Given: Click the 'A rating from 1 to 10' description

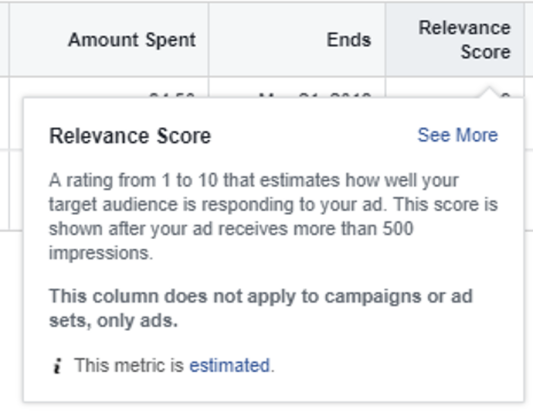Looking at the screenshot, I should [273, 216].
